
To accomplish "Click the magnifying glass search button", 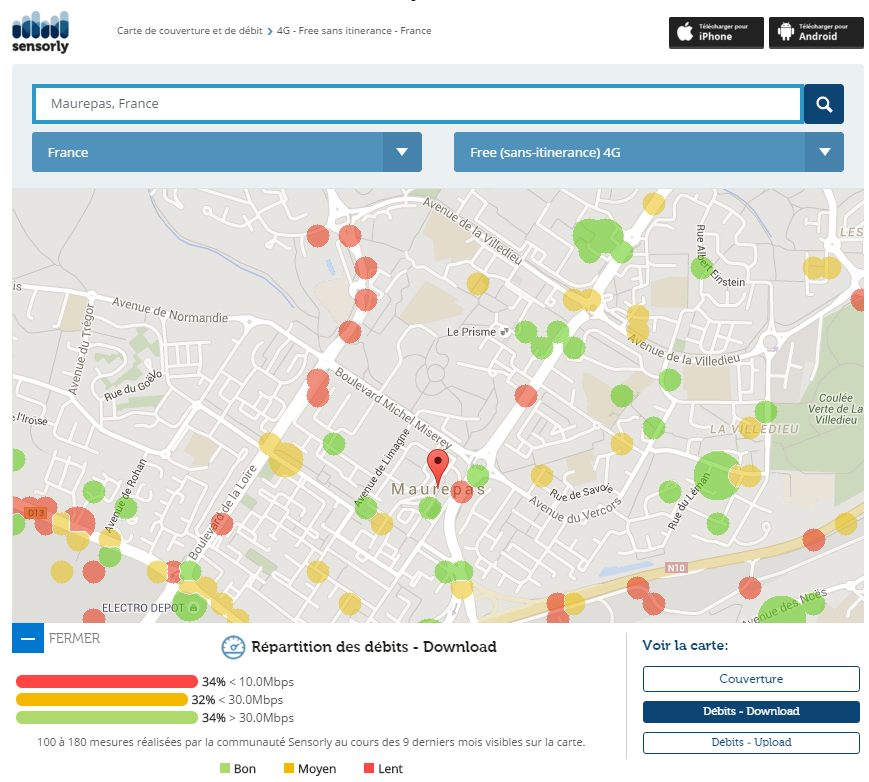I will pyautogui.click(x=823, y=104).
